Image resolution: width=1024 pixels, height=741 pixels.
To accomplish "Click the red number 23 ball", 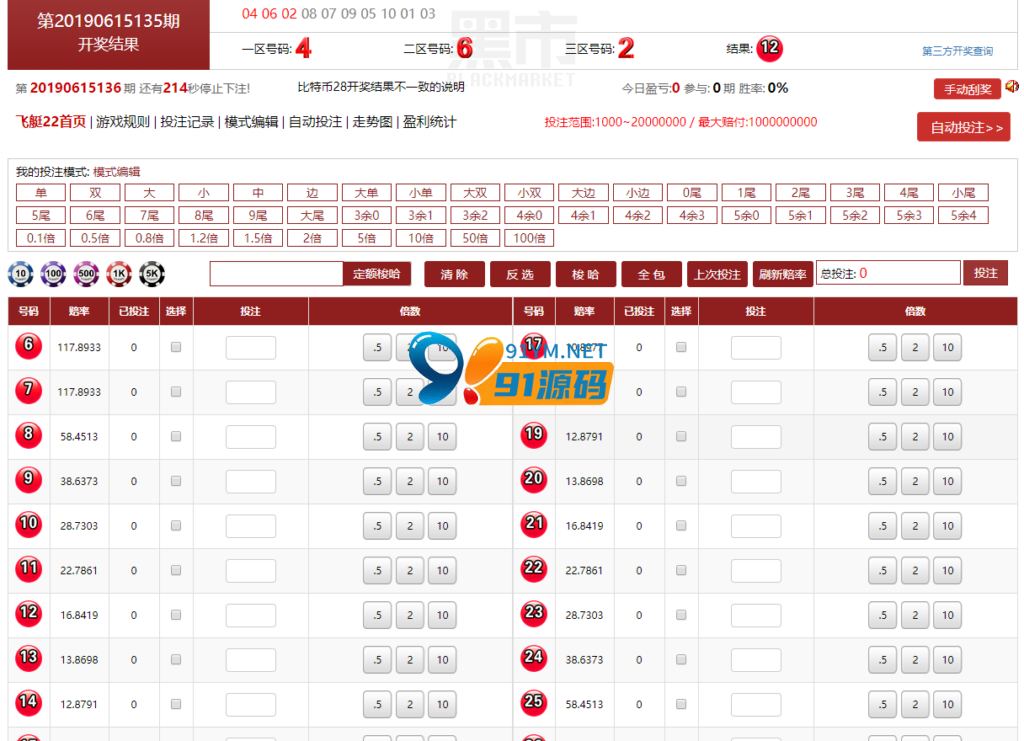I will (534, 613).
